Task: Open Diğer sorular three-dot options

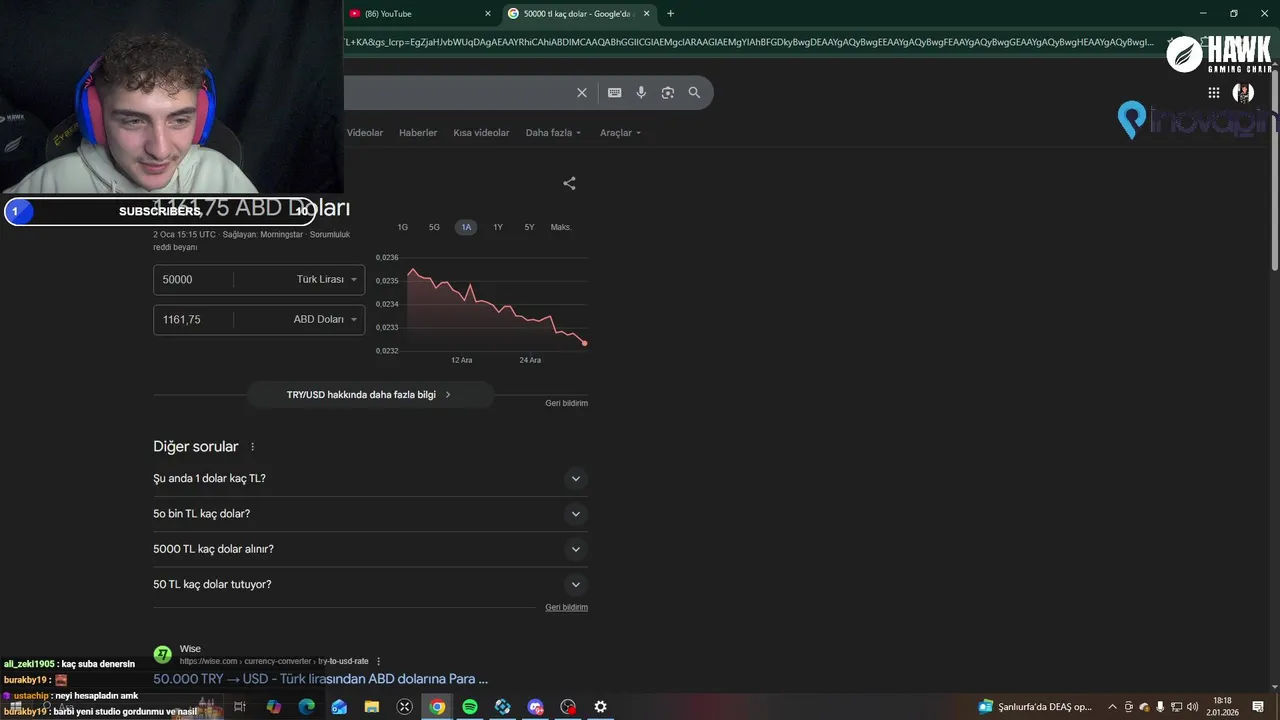Action: coord(252,447)
